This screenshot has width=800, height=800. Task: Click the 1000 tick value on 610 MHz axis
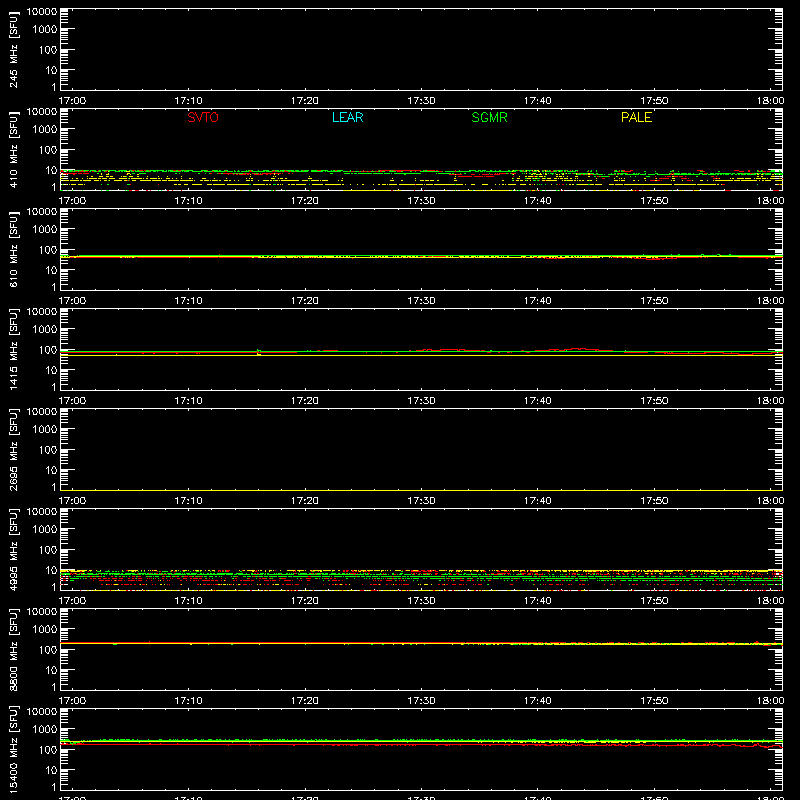[45, 230]
